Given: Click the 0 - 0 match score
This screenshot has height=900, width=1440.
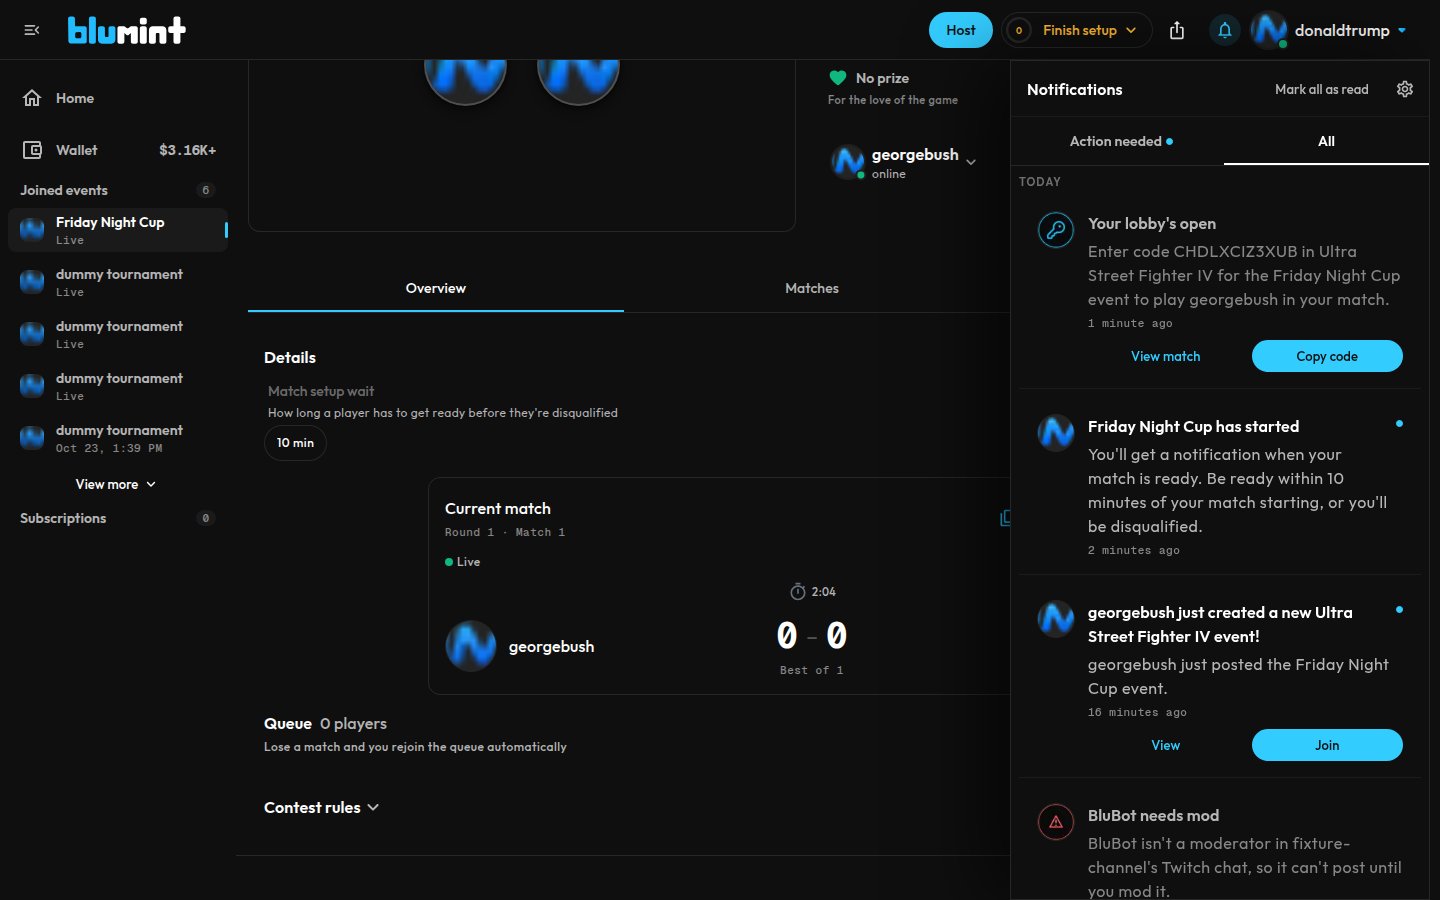Looking at the screenshot, I should 812,636.
